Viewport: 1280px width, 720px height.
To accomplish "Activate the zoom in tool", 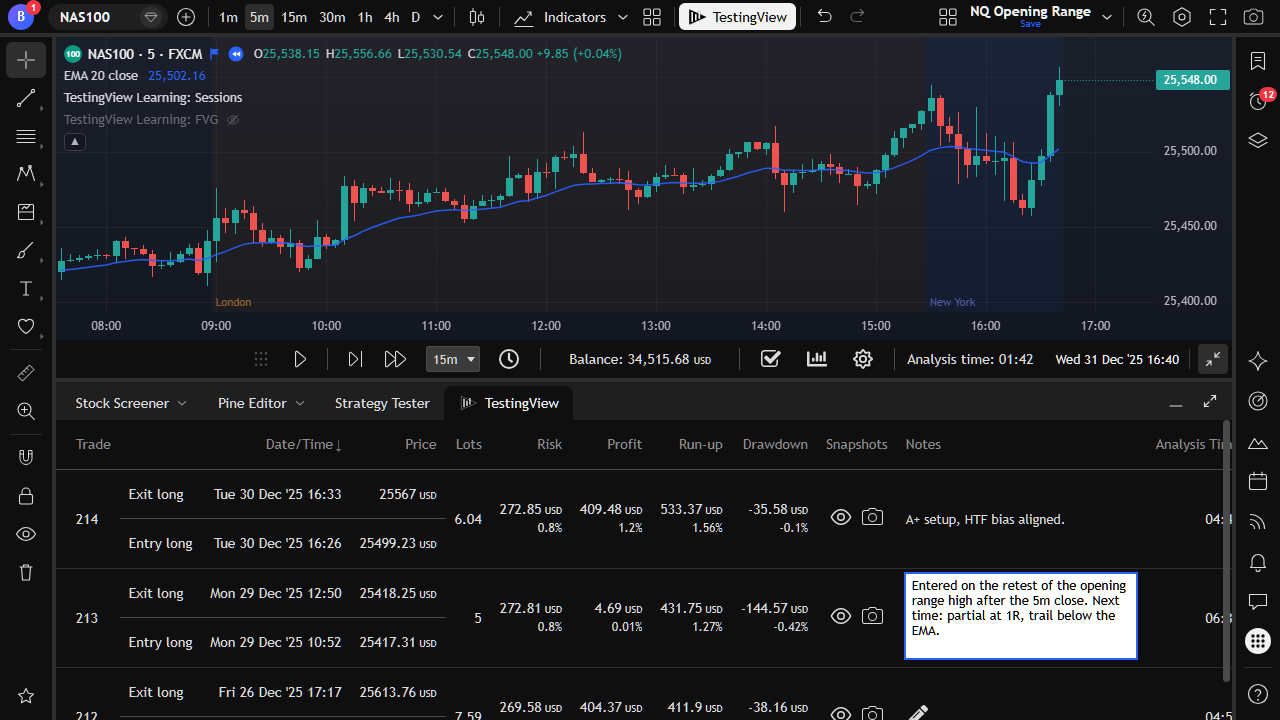I will pos(26,410).
